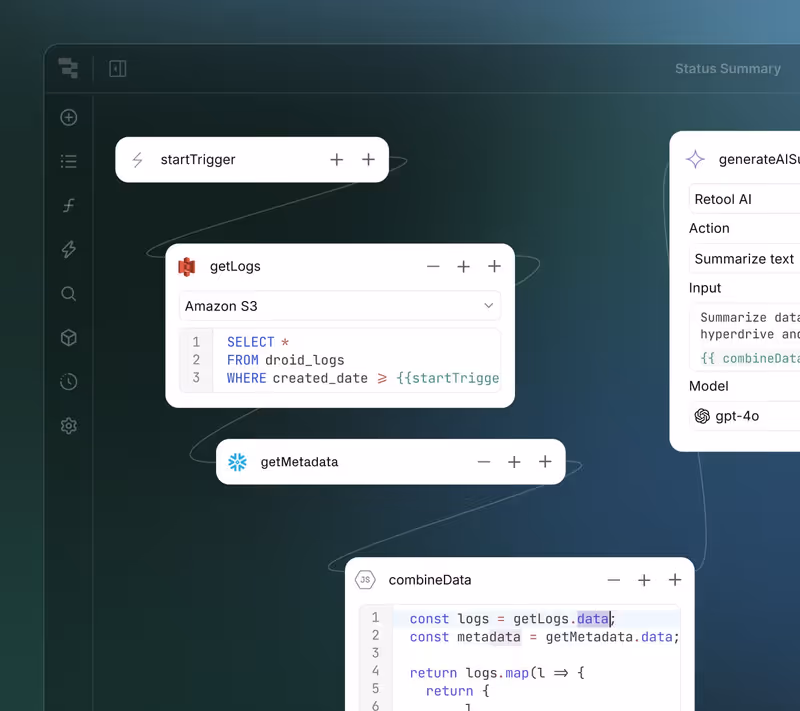Click first plus icon on startTrigger block

tap(337, 160)
